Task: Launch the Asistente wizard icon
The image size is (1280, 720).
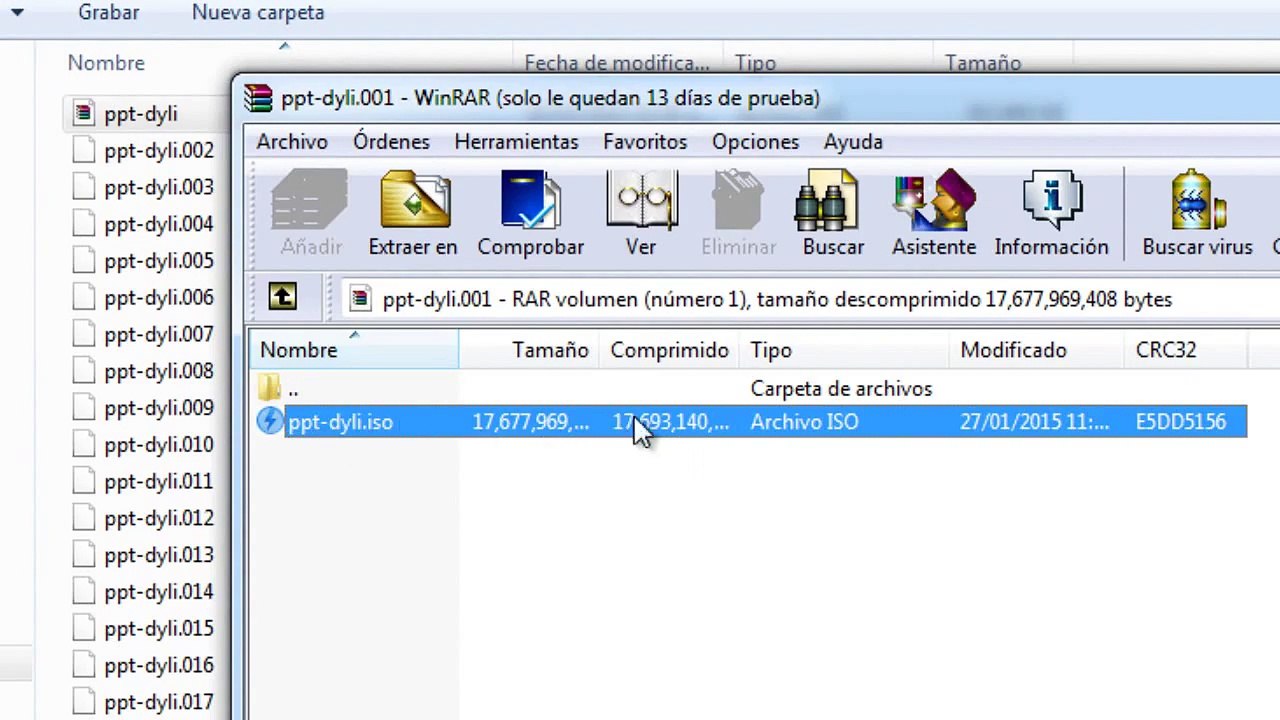Action: point(934,213)
